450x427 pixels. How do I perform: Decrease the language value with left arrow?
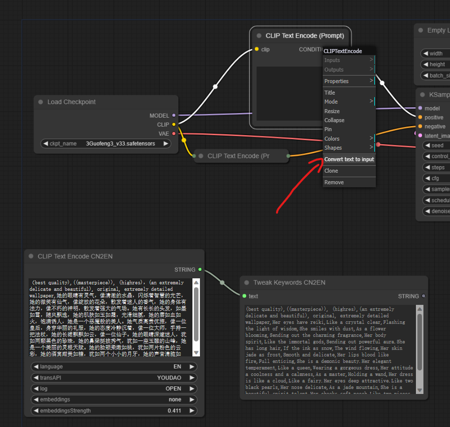tap(36, 367)
